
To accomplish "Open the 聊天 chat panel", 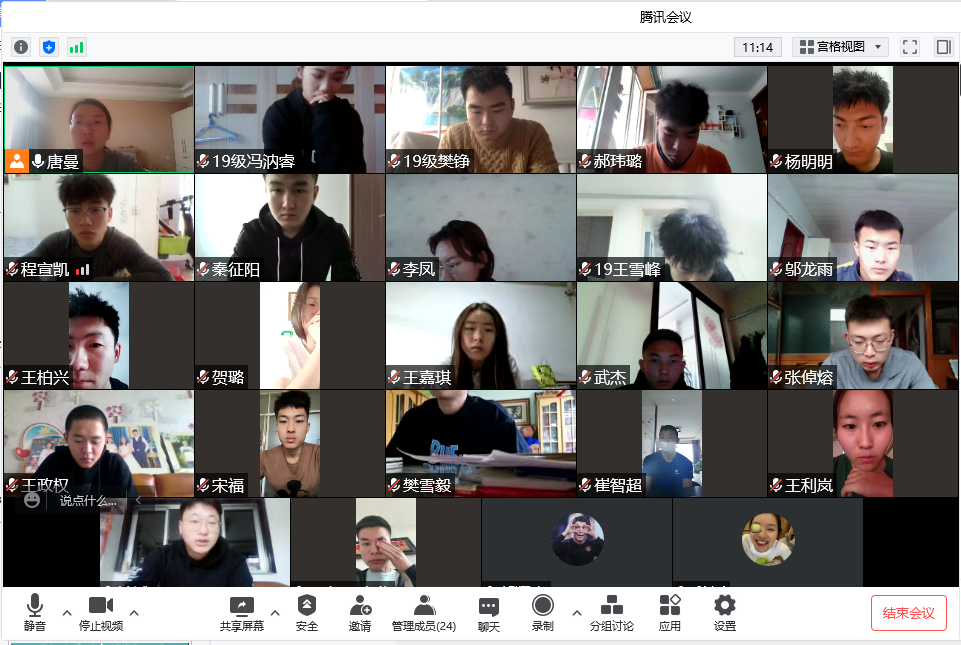I will coord(488,613).
